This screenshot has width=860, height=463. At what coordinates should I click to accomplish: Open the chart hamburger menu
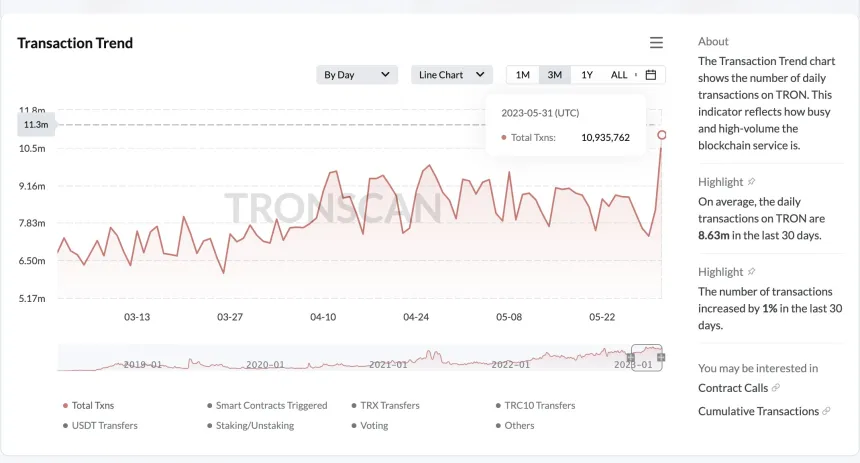pos(656,43)
